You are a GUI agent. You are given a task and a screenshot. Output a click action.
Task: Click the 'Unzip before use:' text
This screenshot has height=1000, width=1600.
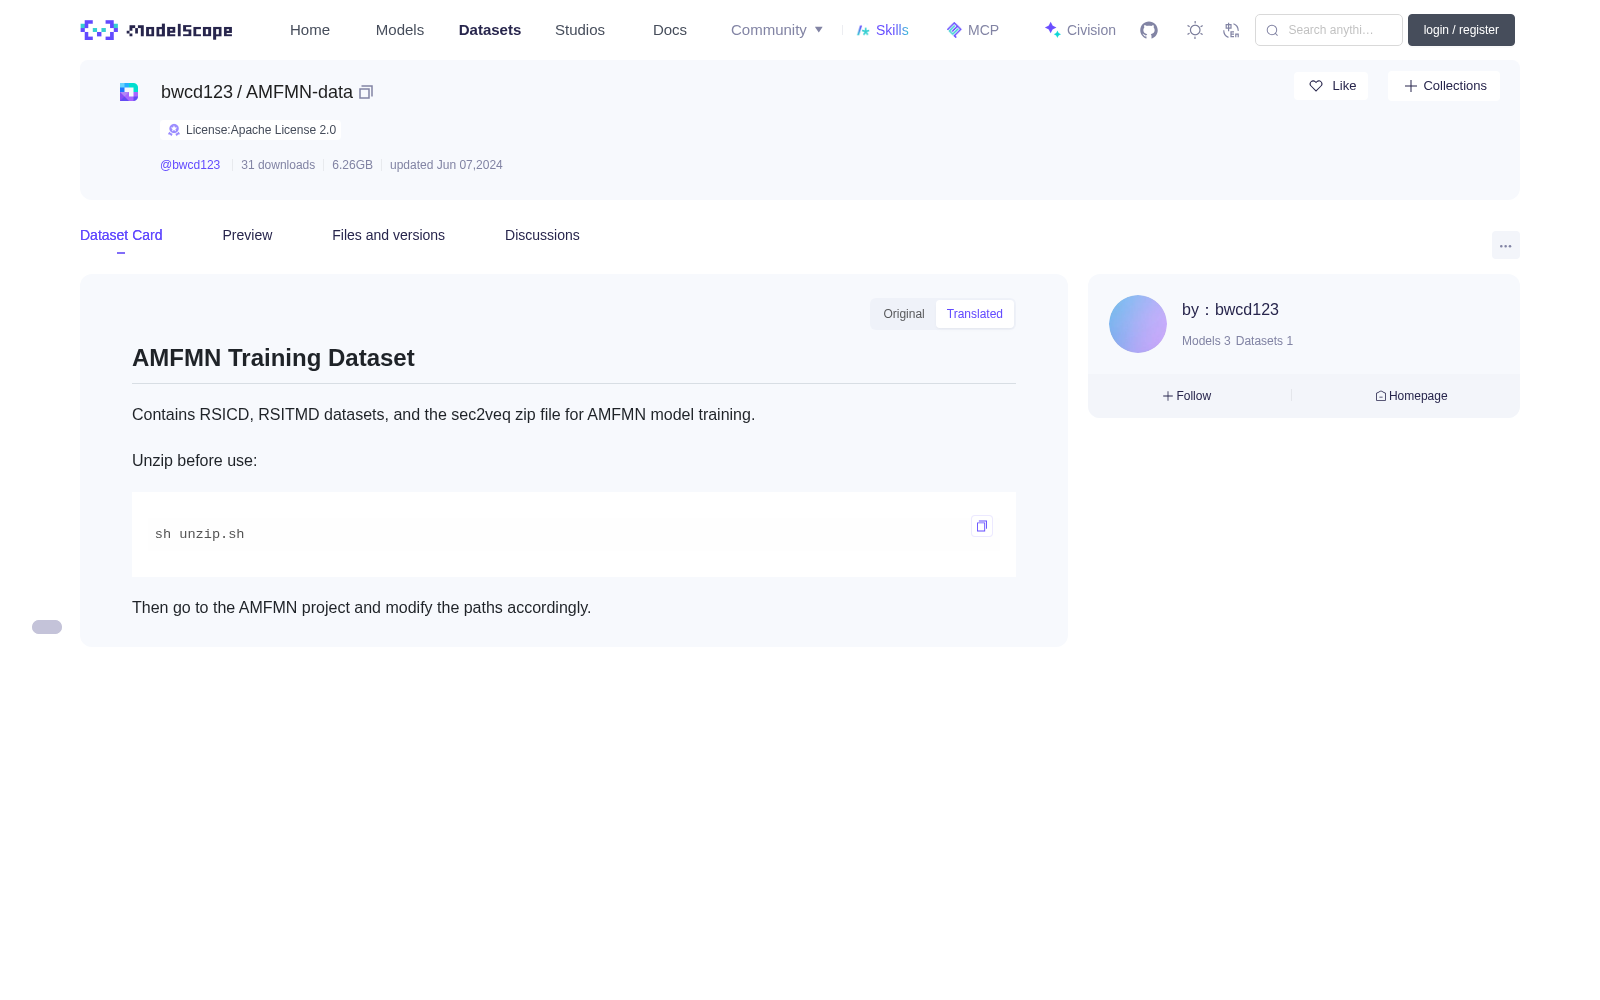coord(194,461)
